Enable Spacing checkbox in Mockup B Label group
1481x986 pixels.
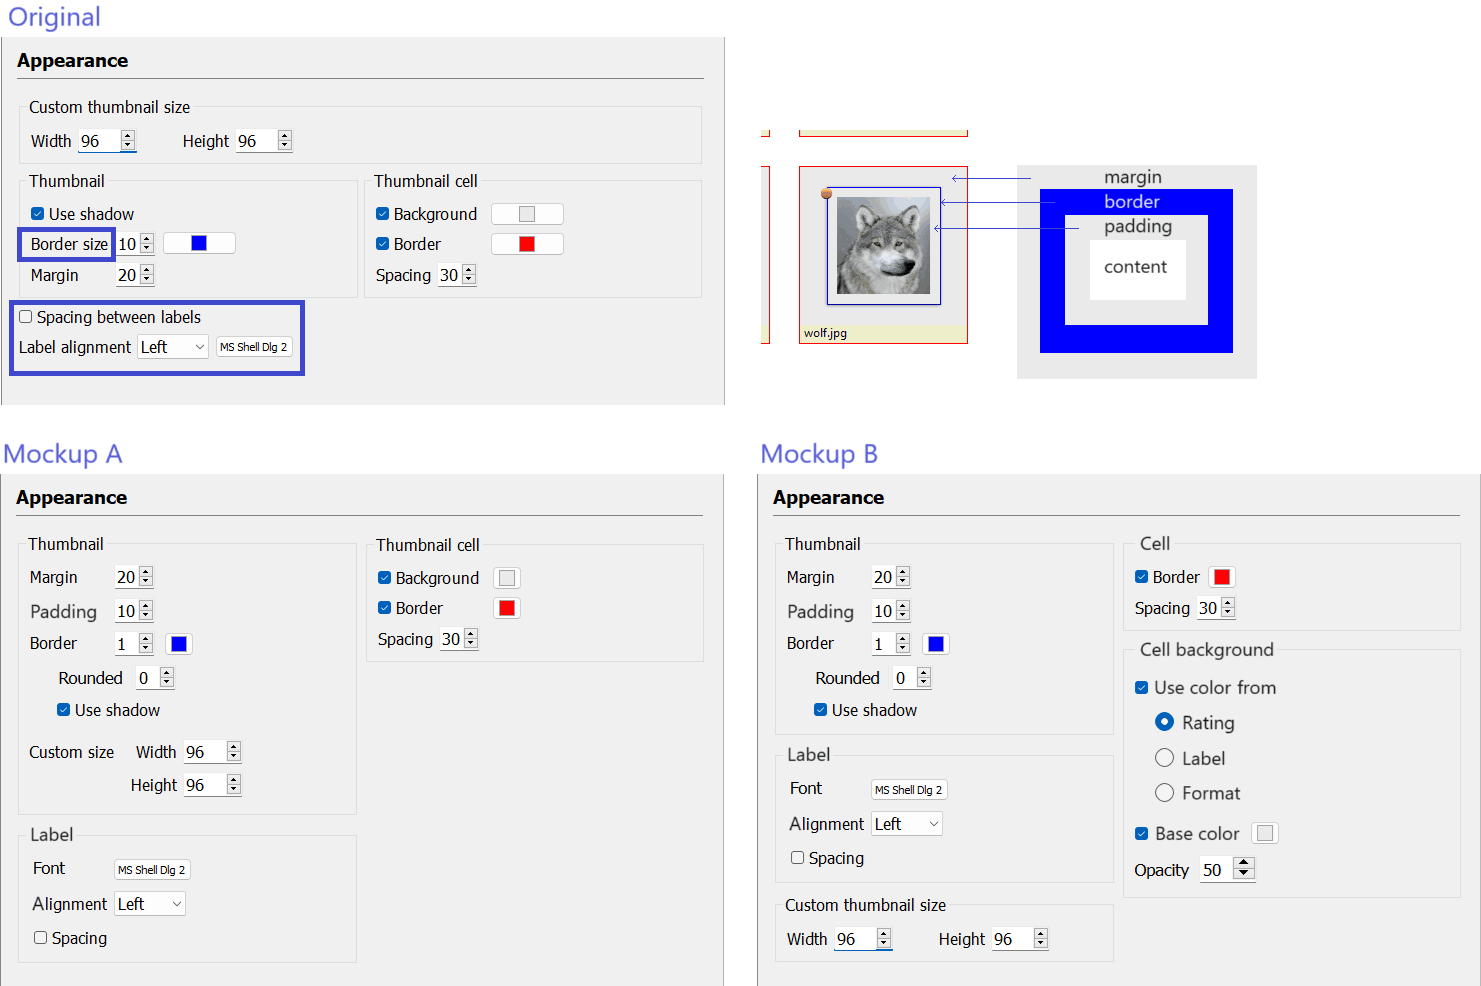click(x=798, y=858)
